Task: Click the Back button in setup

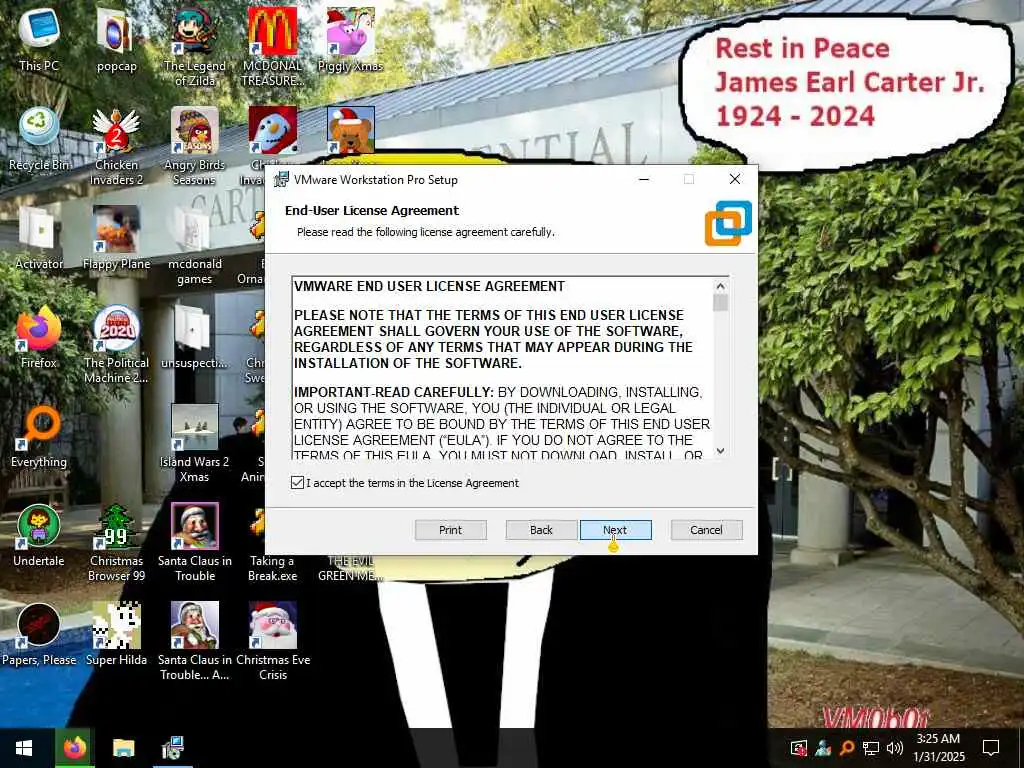Action: [541, 530]
